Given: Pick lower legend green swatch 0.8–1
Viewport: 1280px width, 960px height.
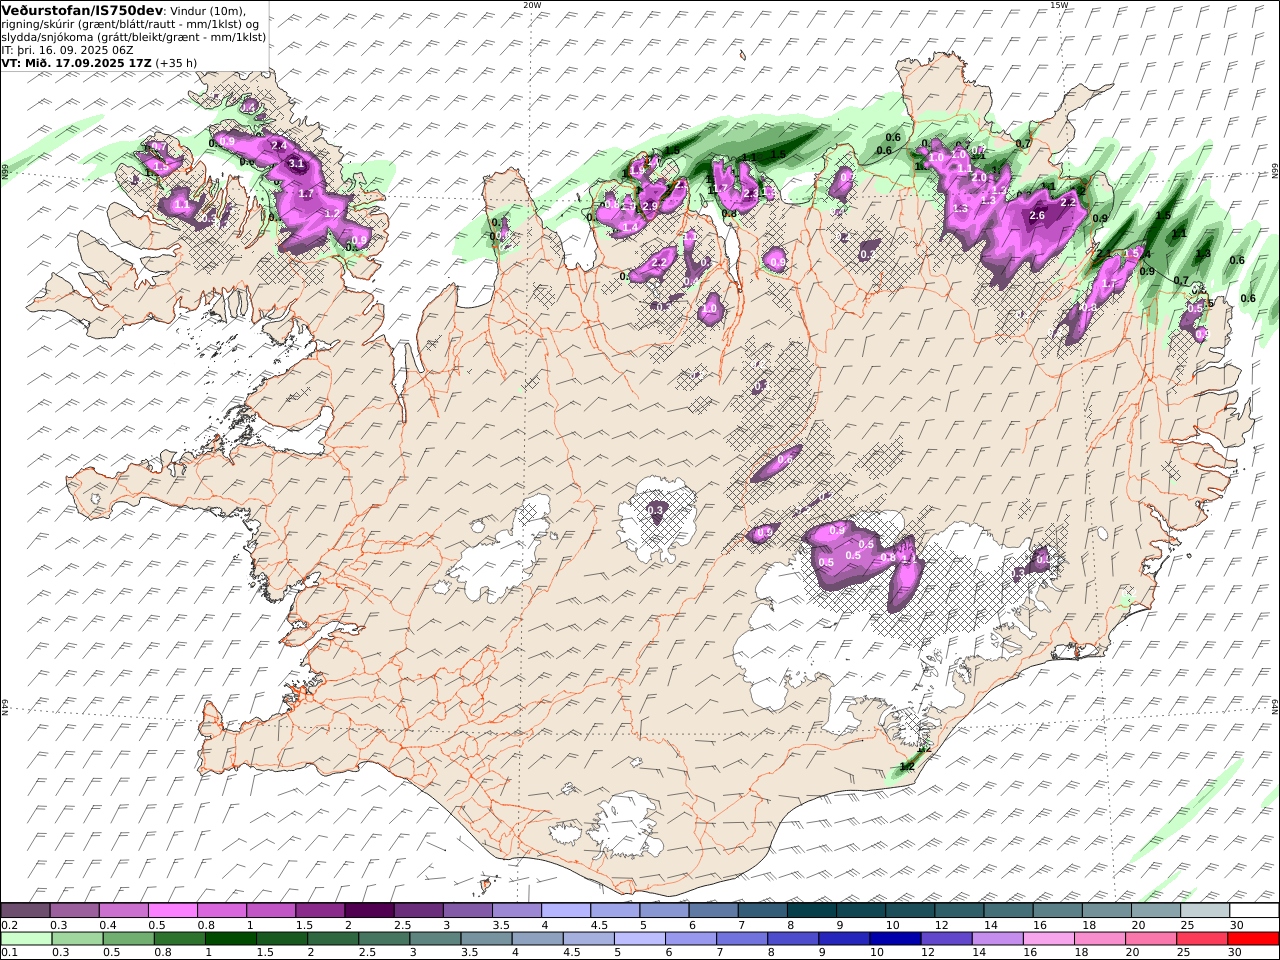Looking at the screenshot, I should point(179,939).
